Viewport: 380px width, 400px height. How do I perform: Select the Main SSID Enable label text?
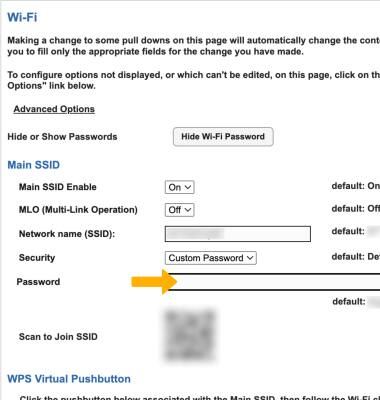point(58,187)
